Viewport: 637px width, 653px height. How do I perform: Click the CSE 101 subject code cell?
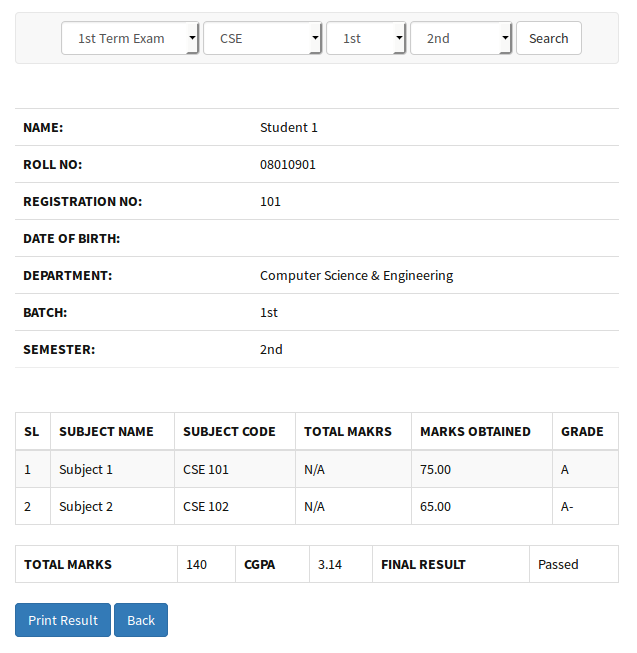[206, 469]
